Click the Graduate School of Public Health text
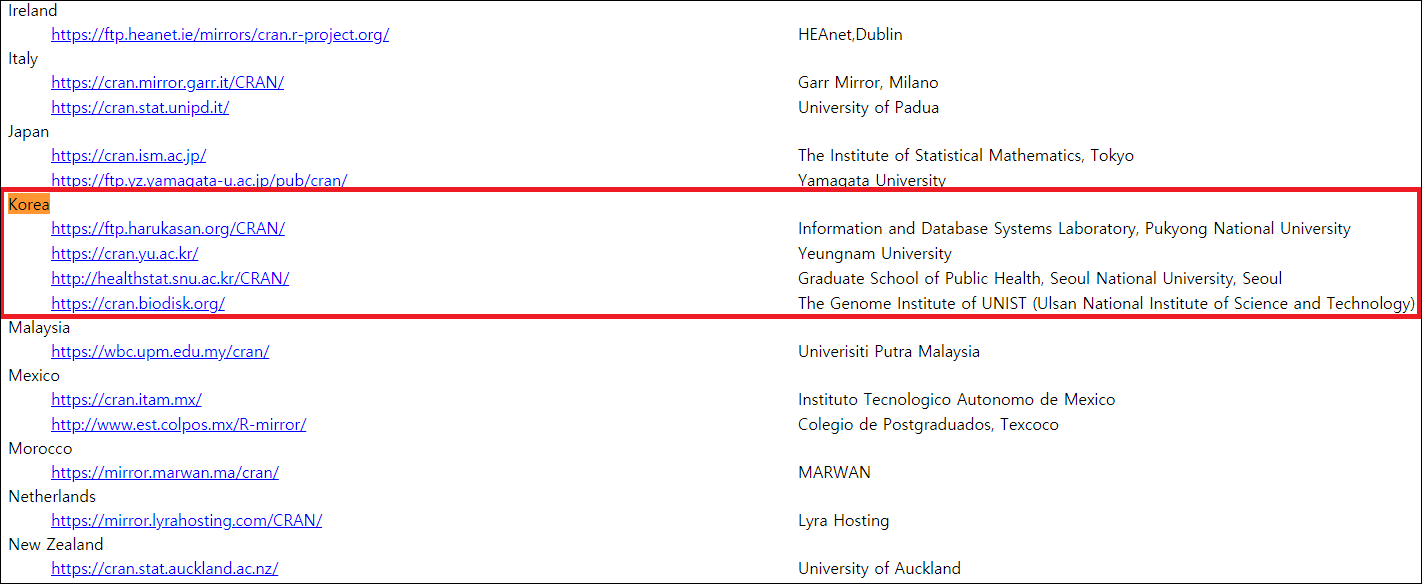This screenshot has height=584, width=1422. point(1040,278)
